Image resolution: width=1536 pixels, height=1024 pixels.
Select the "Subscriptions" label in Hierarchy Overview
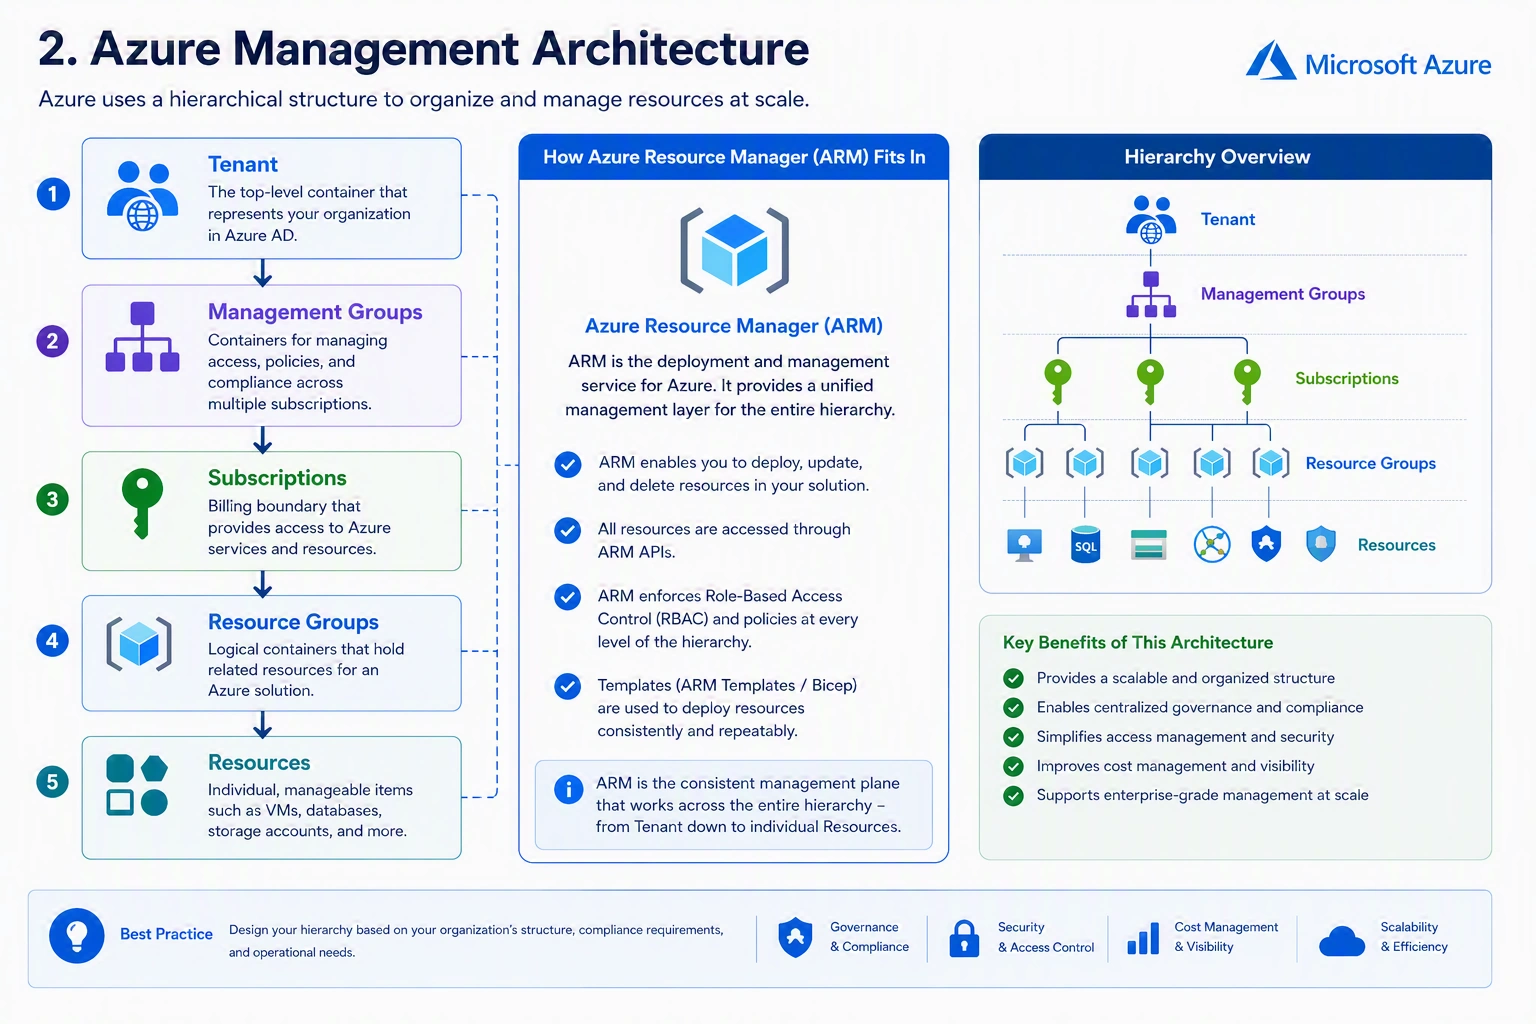click(1347, 379)
